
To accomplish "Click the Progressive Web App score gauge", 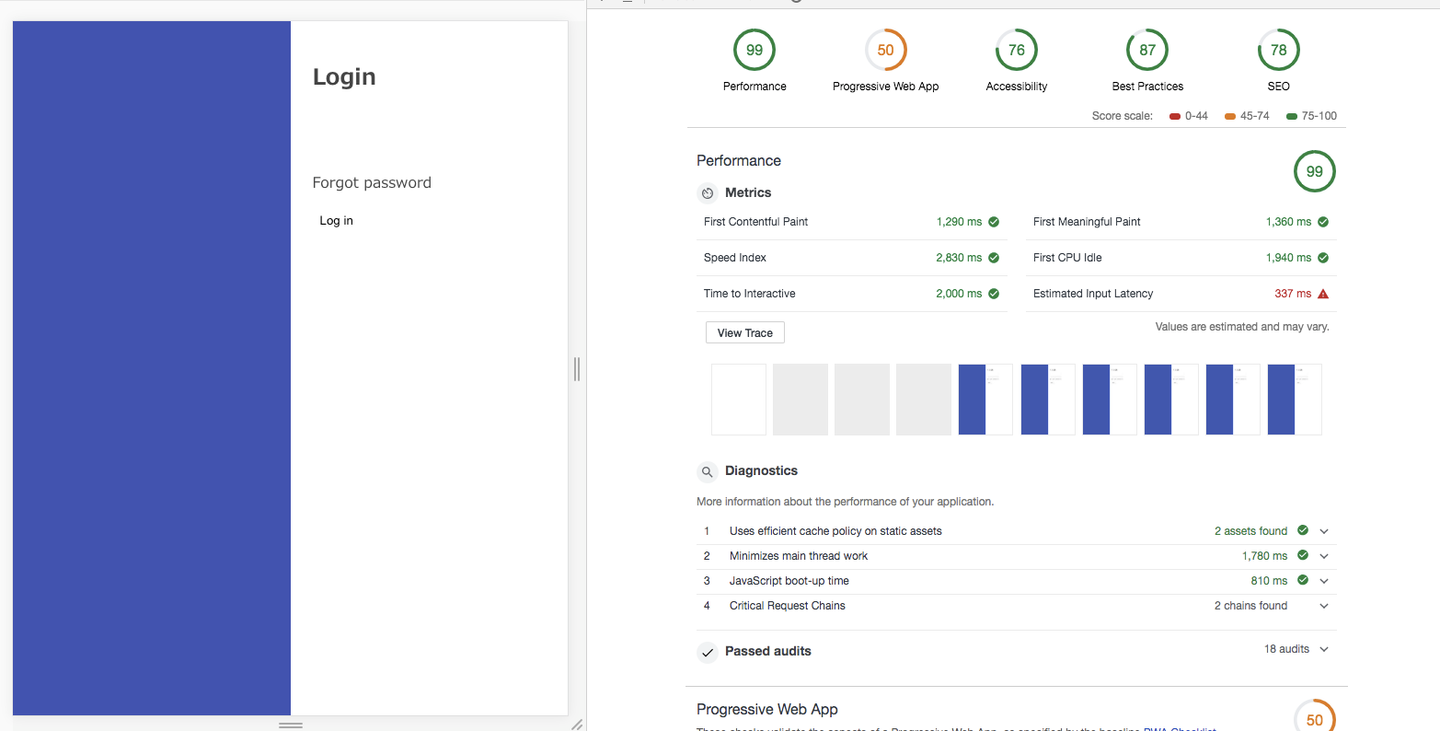I will (885, 50).
